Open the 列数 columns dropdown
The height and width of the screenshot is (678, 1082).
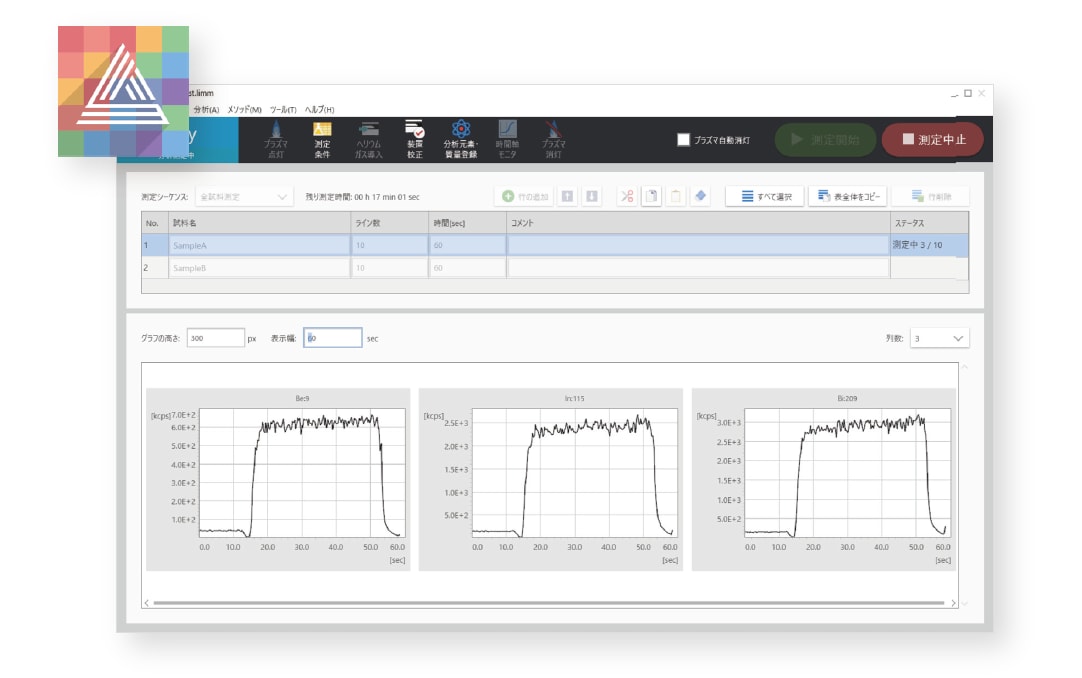coord(939,338)
